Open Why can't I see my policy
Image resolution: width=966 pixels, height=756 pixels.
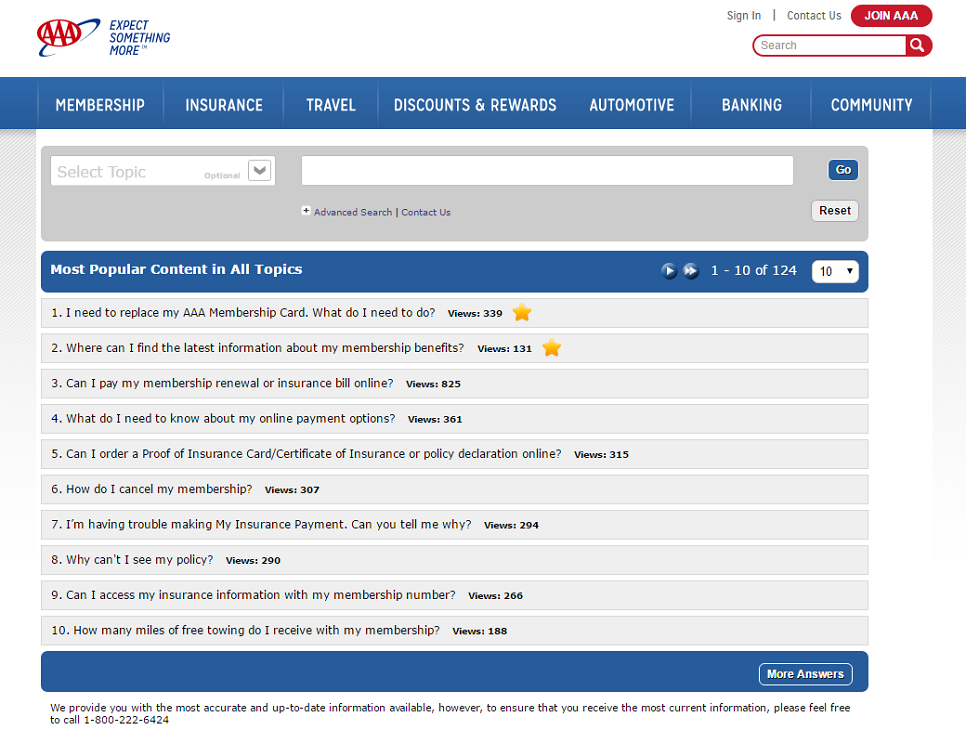pyautogui.click(x=140, y=559)
